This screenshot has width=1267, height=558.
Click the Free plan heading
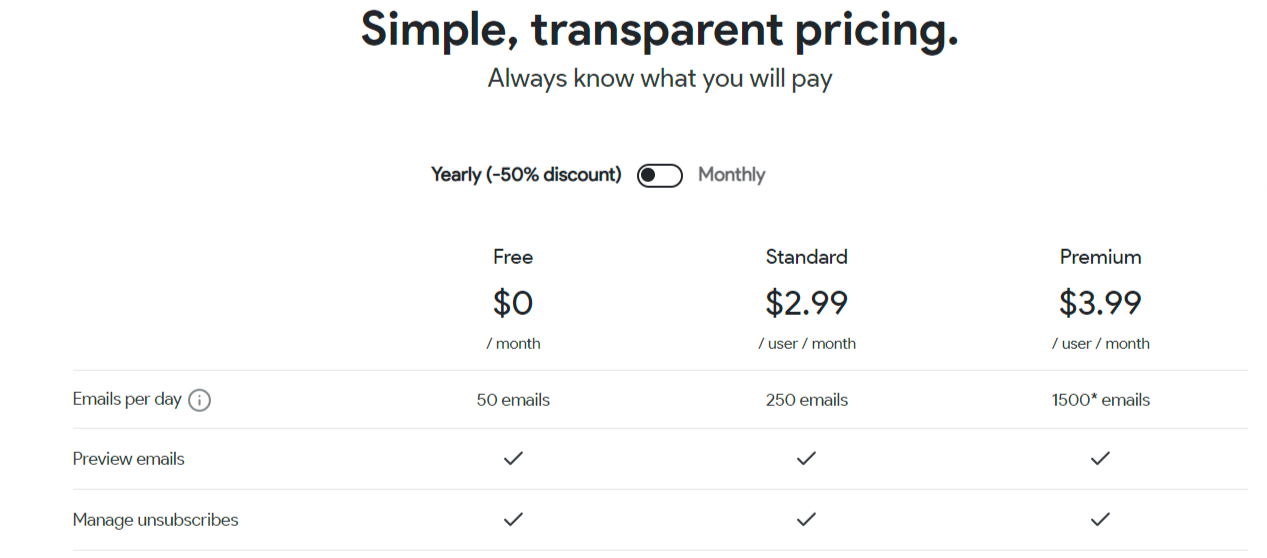coord(513,257)
